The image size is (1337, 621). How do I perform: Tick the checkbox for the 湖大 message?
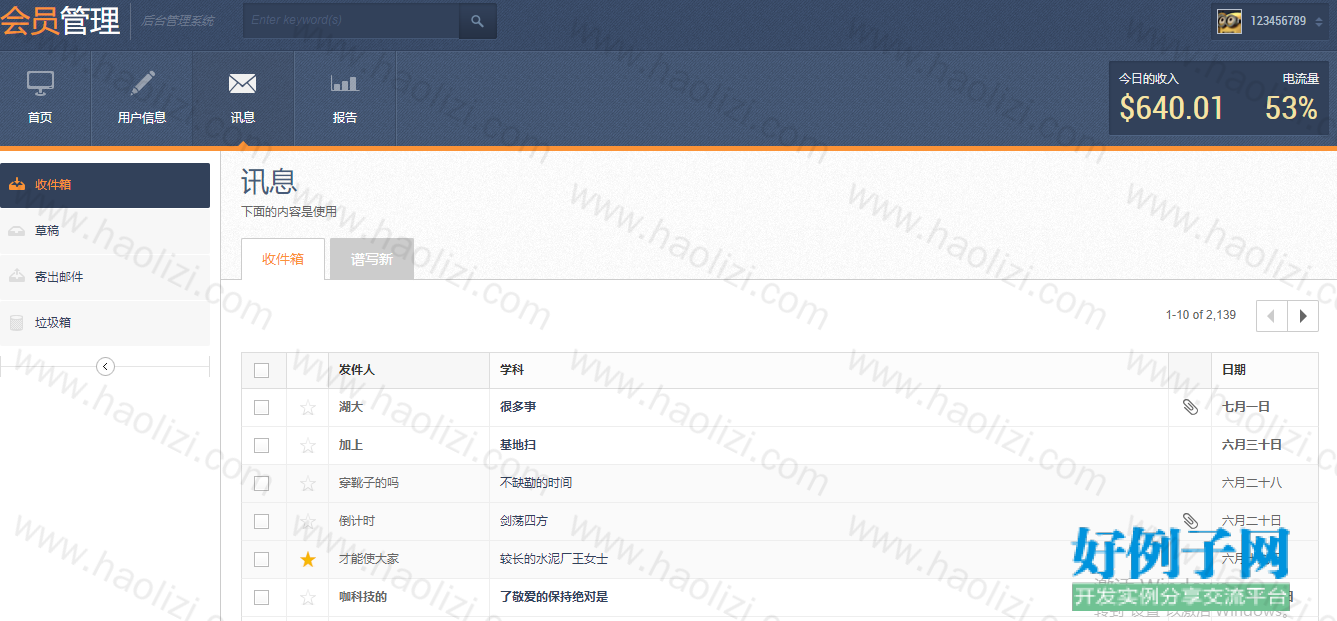pyautogui.click(x=262, y=407)
